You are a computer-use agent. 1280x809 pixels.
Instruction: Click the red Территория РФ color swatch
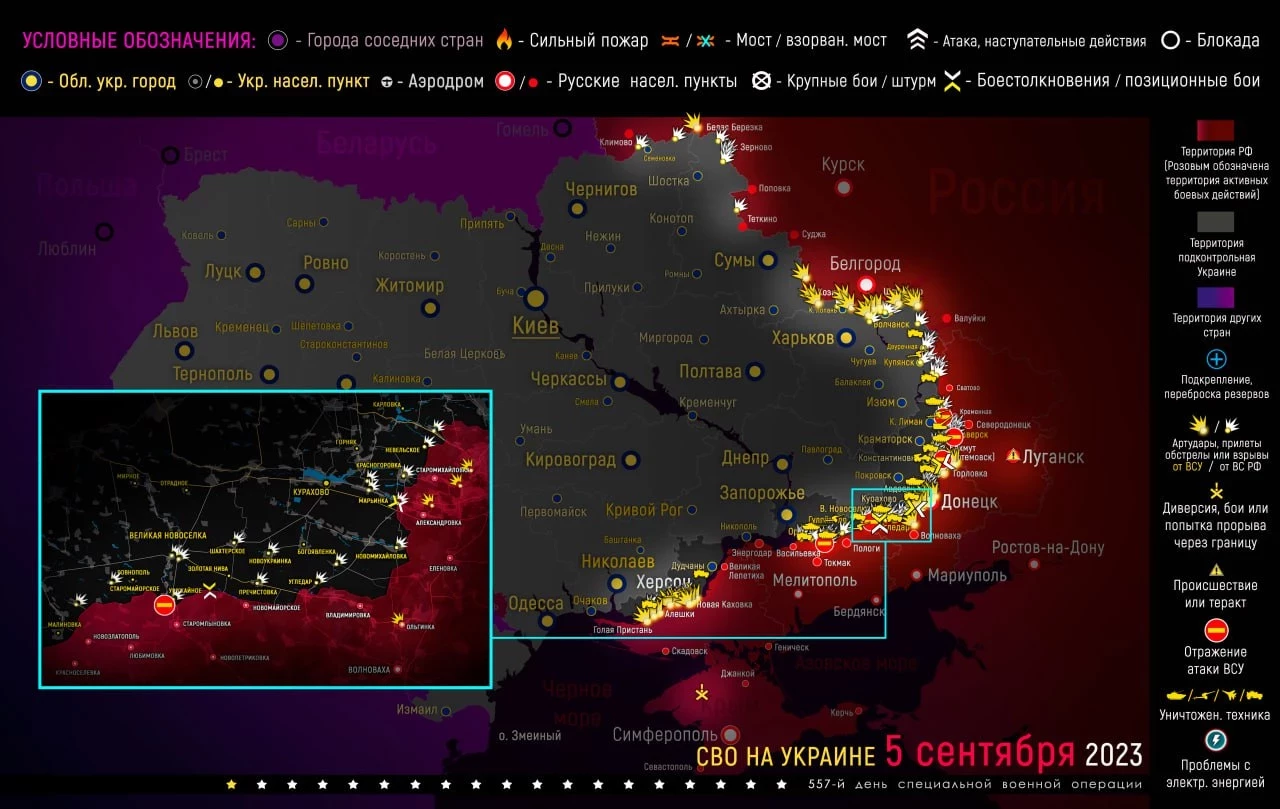coord(1215,131)
